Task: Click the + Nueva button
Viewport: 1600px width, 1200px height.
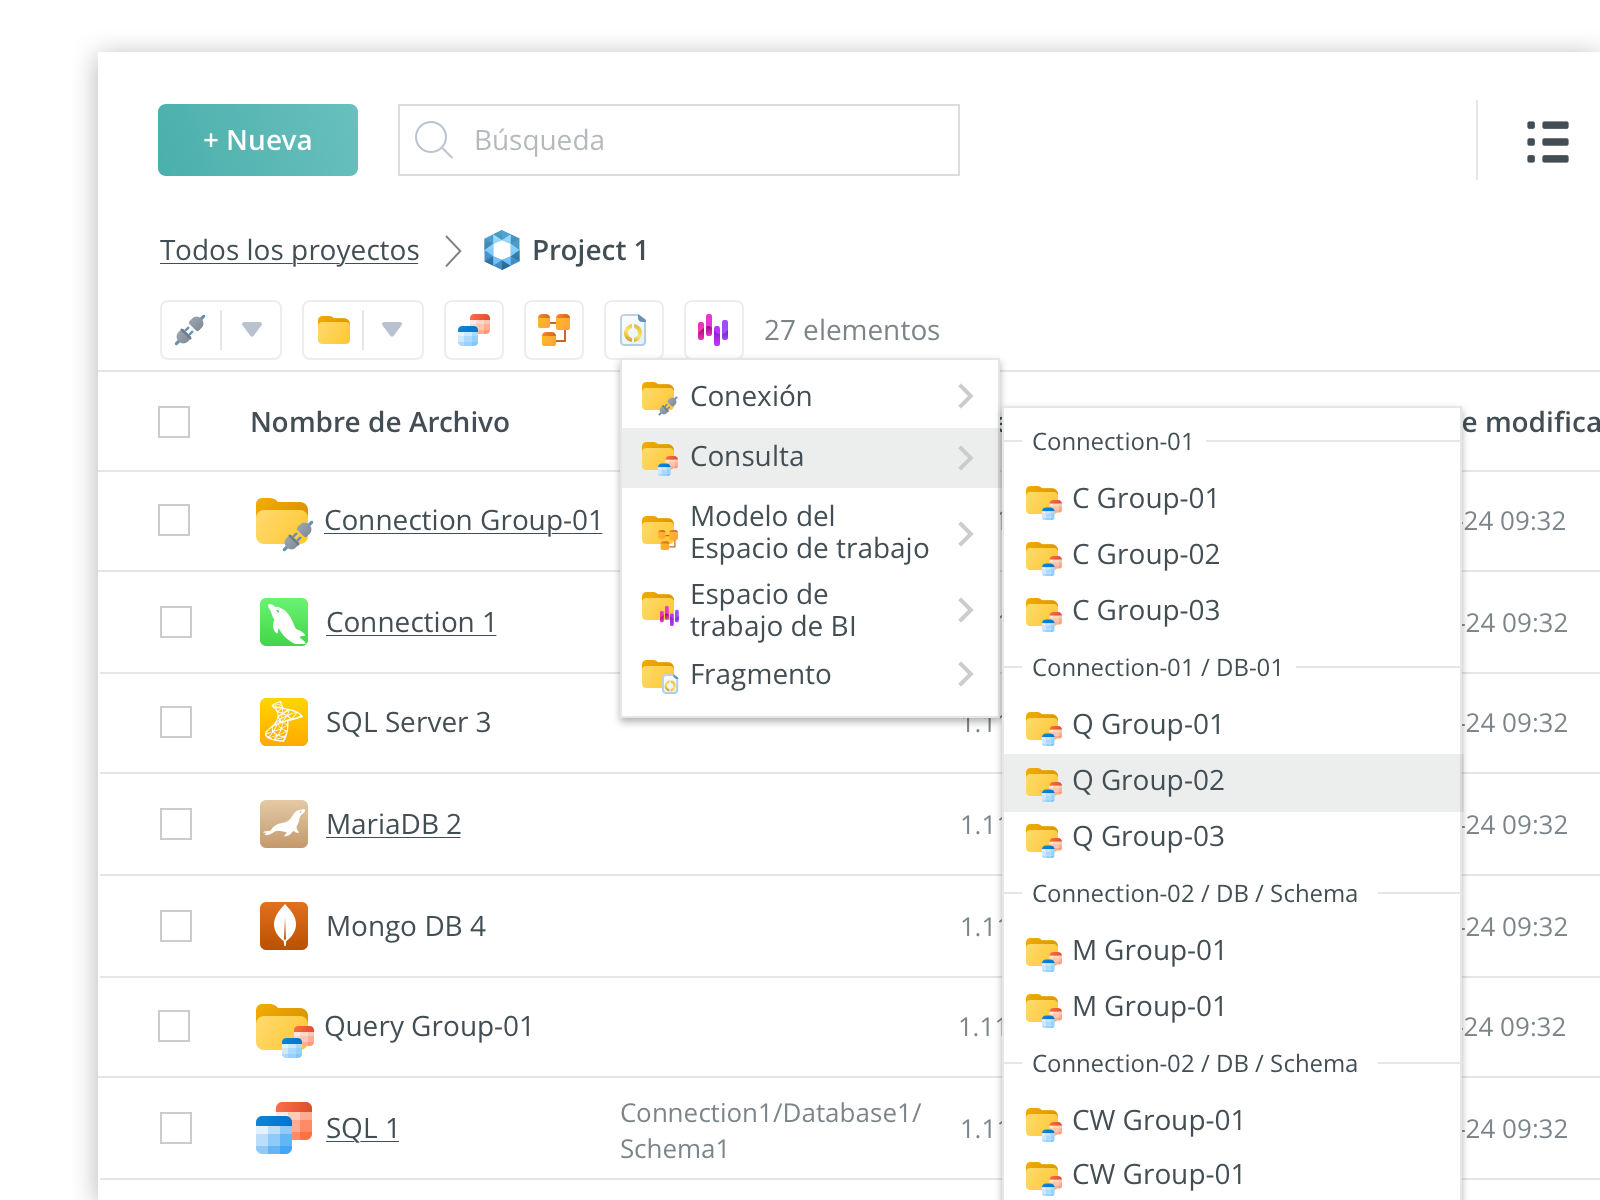Action: tap(258, 140)
